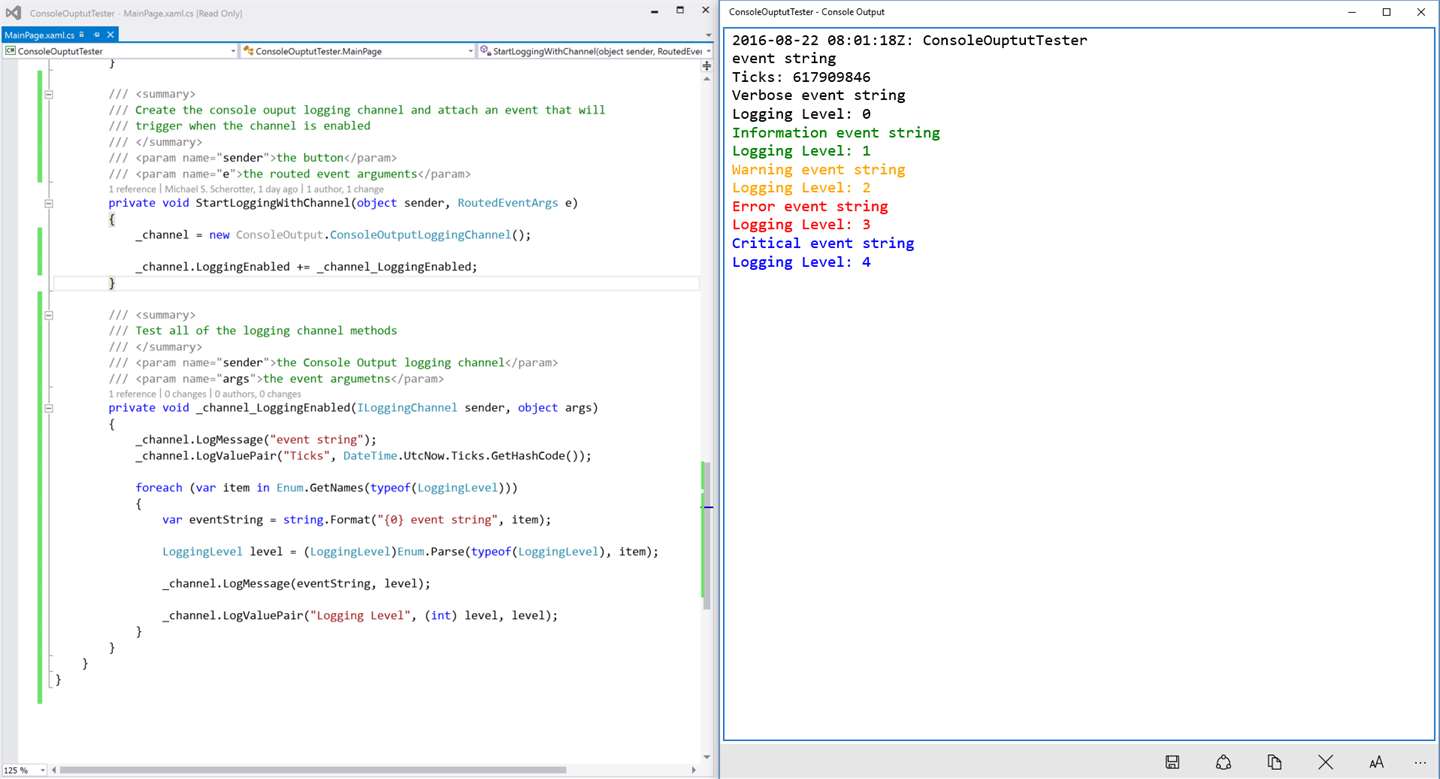The image size is (1440, 779).
Task: Open the 125 % zoom level dropdown
Action: click(24, 770)
